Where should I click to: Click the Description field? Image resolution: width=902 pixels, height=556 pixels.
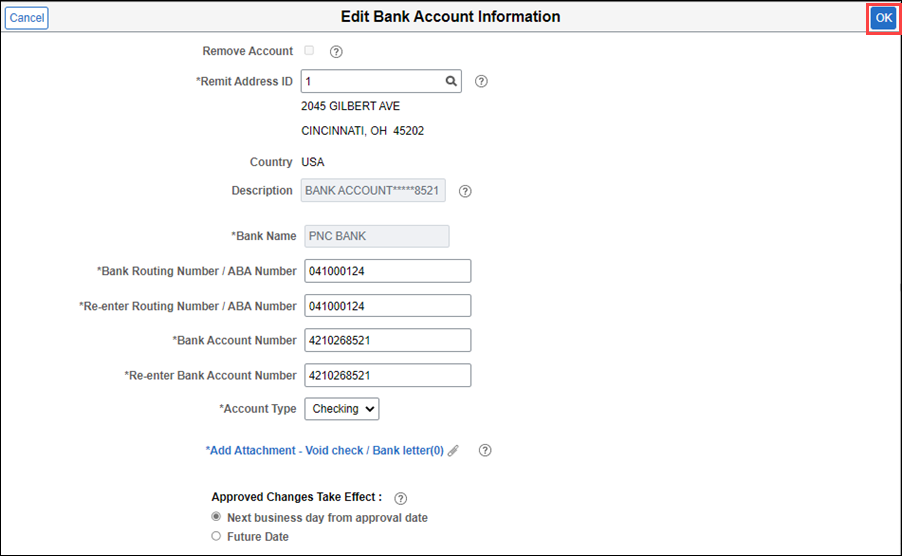(373, 190)
